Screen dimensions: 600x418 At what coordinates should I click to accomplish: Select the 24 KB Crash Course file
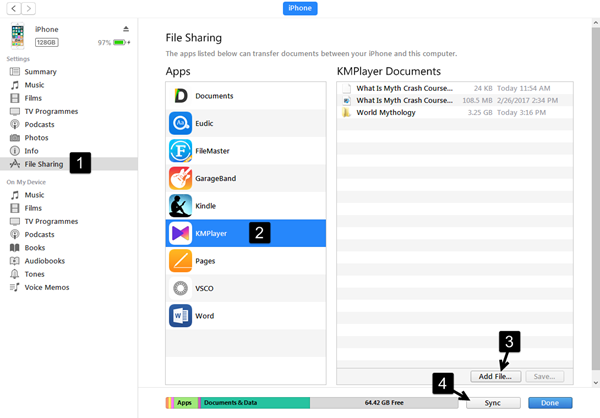click(455, 88)
